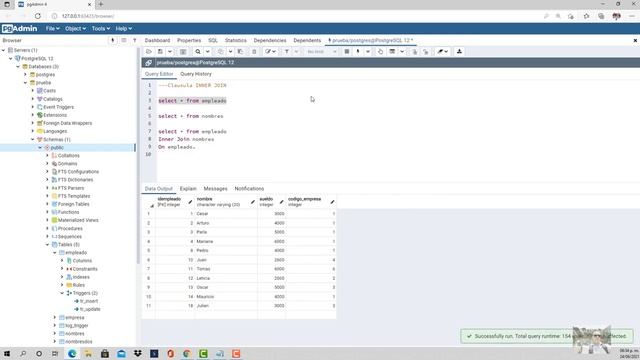Select the tr_update trigger
This screenshot has width=640, height=360.
point(90,309)
